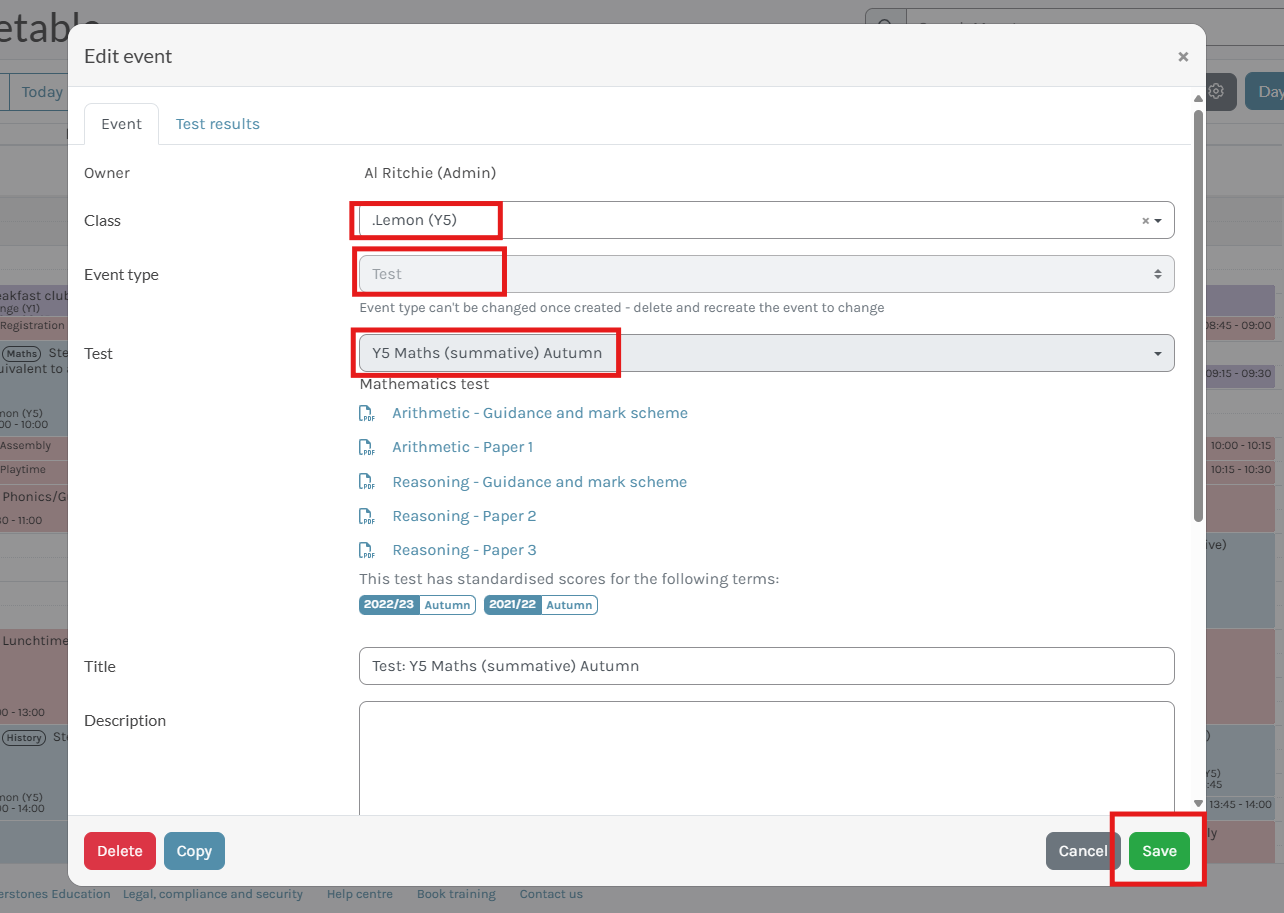Delete this event
Image resolution: width=1284 pixels, height=913 pixels.
119,851
